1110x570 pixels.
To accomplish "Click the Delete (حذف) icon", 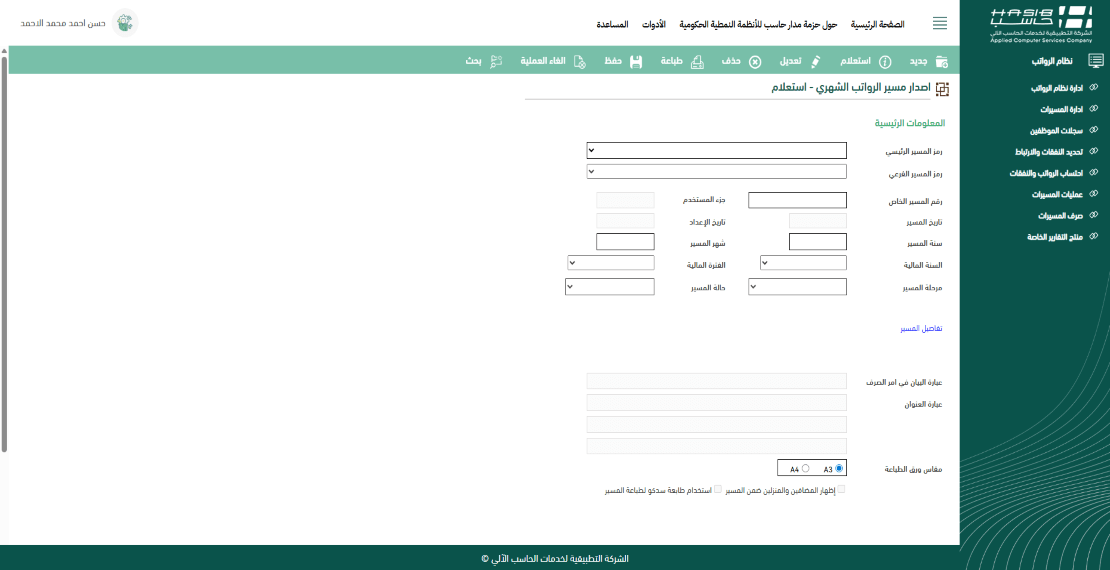I will [755, 61].
